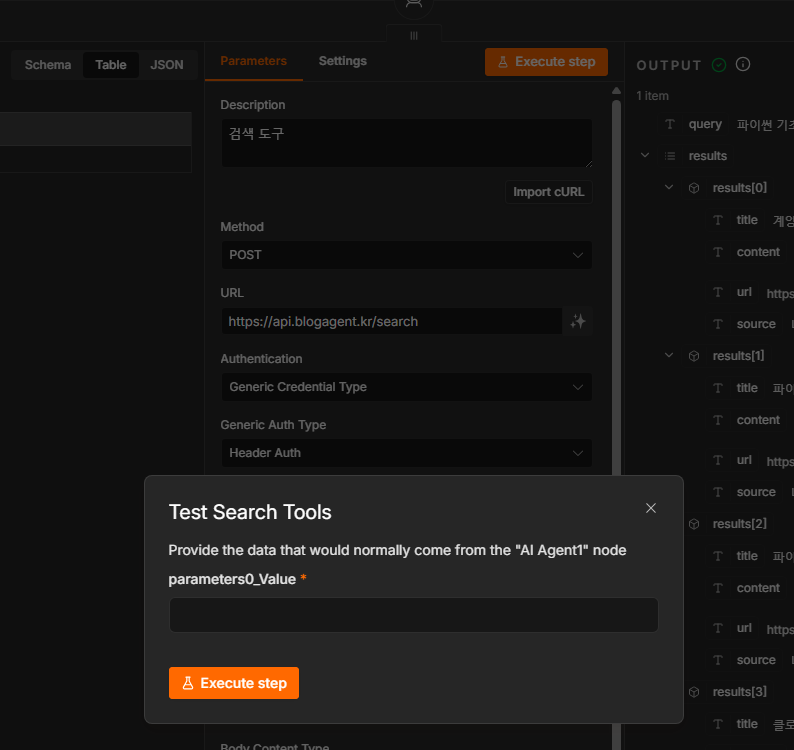Select the source field under results[2]
794x750 pixels.
(756, 660)
